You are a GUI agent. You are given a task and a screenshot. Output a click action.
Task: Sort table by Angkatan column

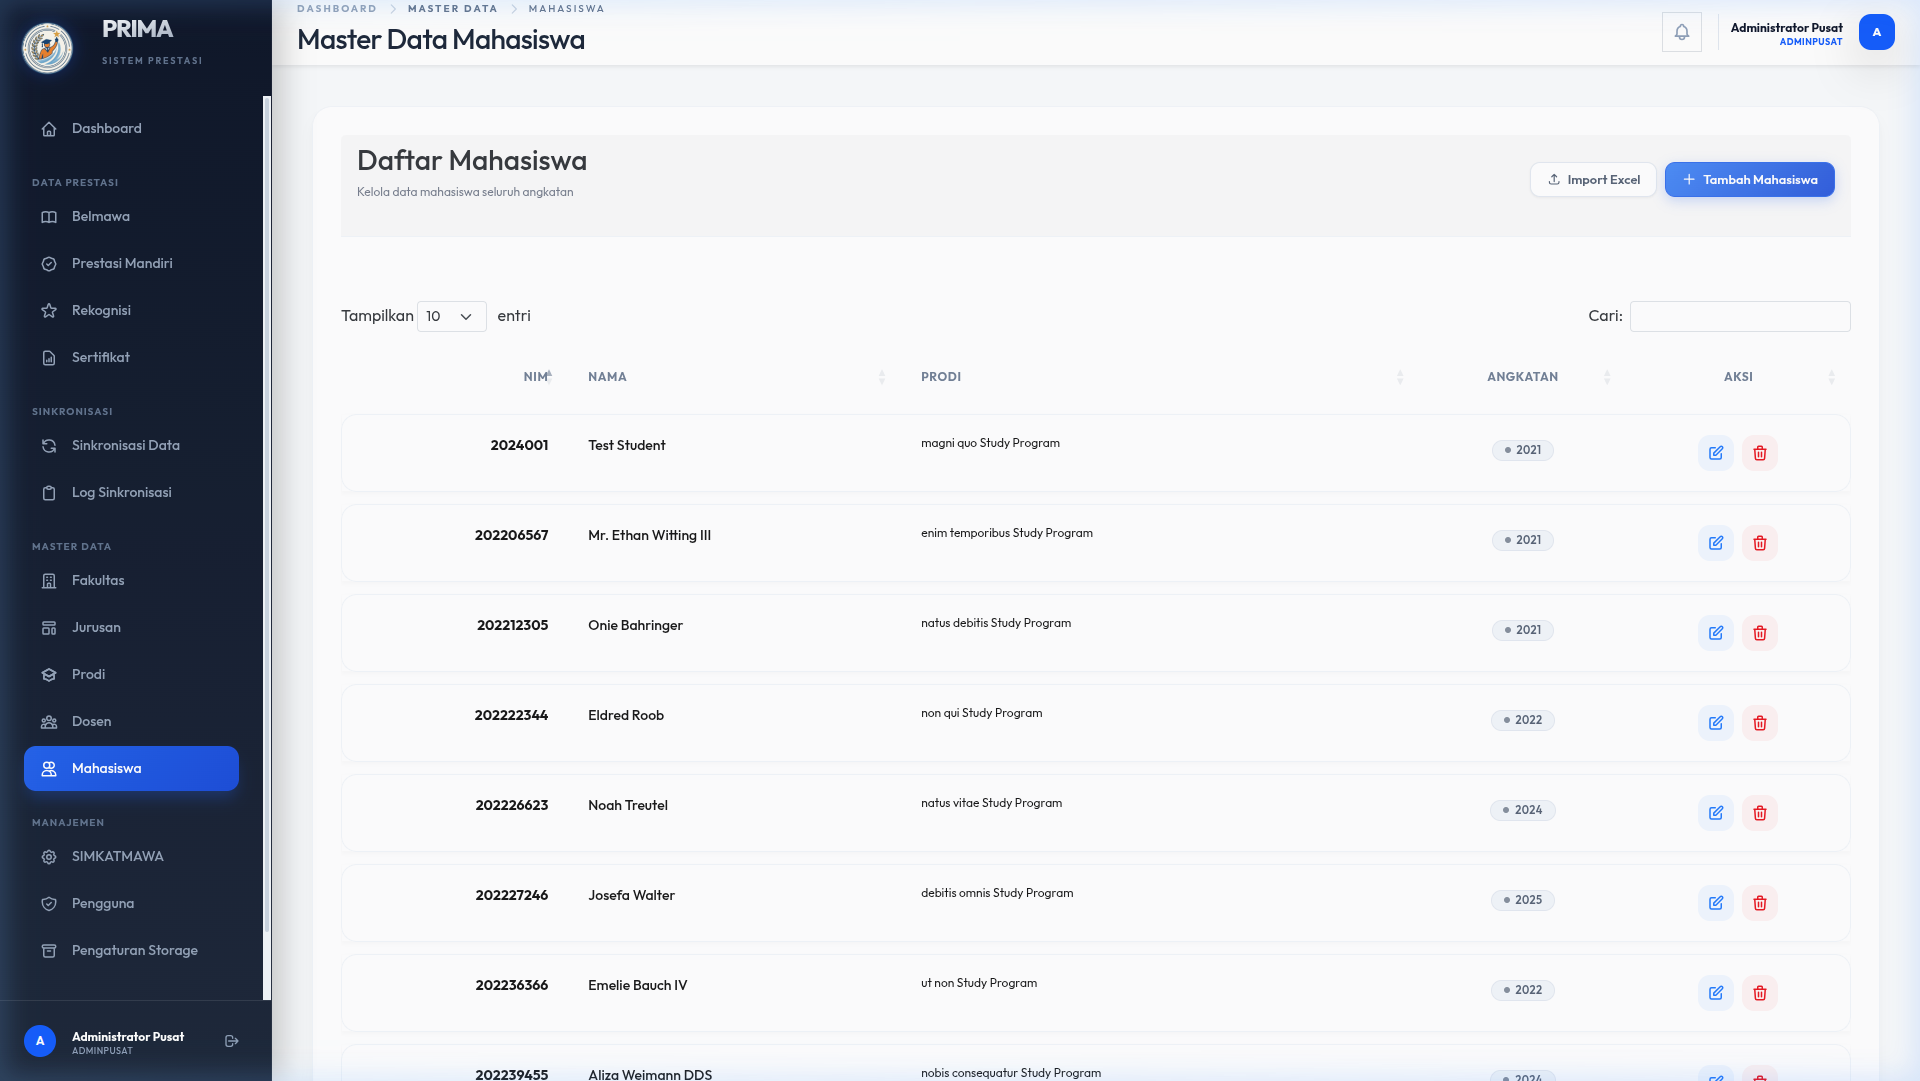pos(1522,377)
